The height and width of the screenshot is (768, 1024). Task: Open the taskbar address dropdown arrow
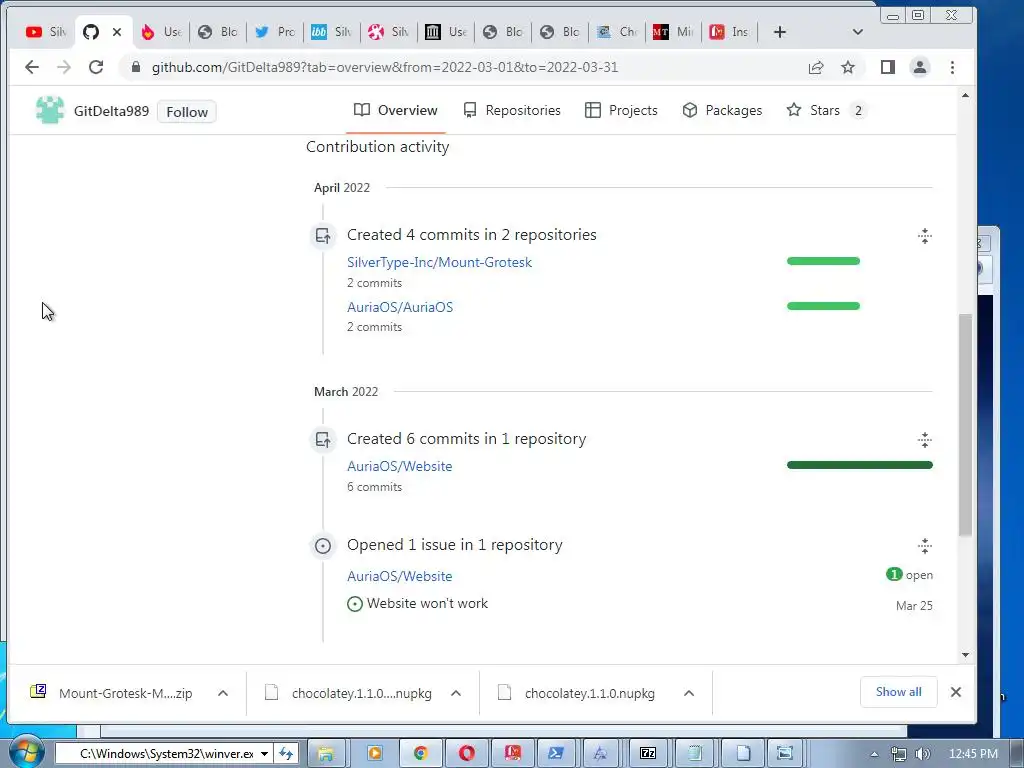coord(264,754)
